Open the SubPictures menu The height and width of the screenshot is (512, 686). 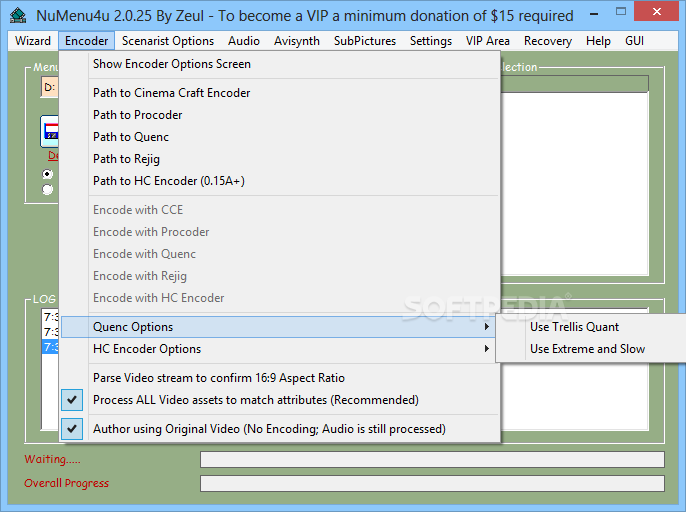[x=365, y=41]
